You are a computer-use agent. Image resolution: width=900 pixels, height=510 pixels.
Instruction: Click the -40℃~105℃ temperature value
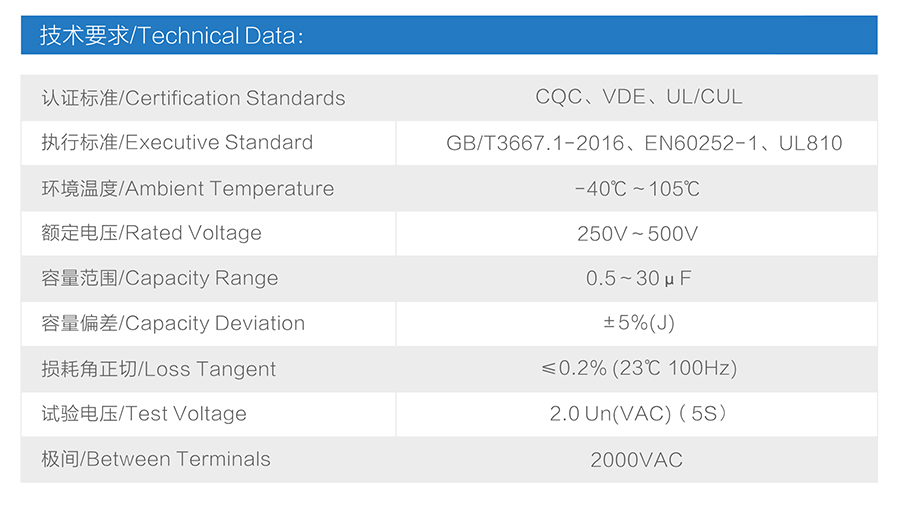[637, 189]
